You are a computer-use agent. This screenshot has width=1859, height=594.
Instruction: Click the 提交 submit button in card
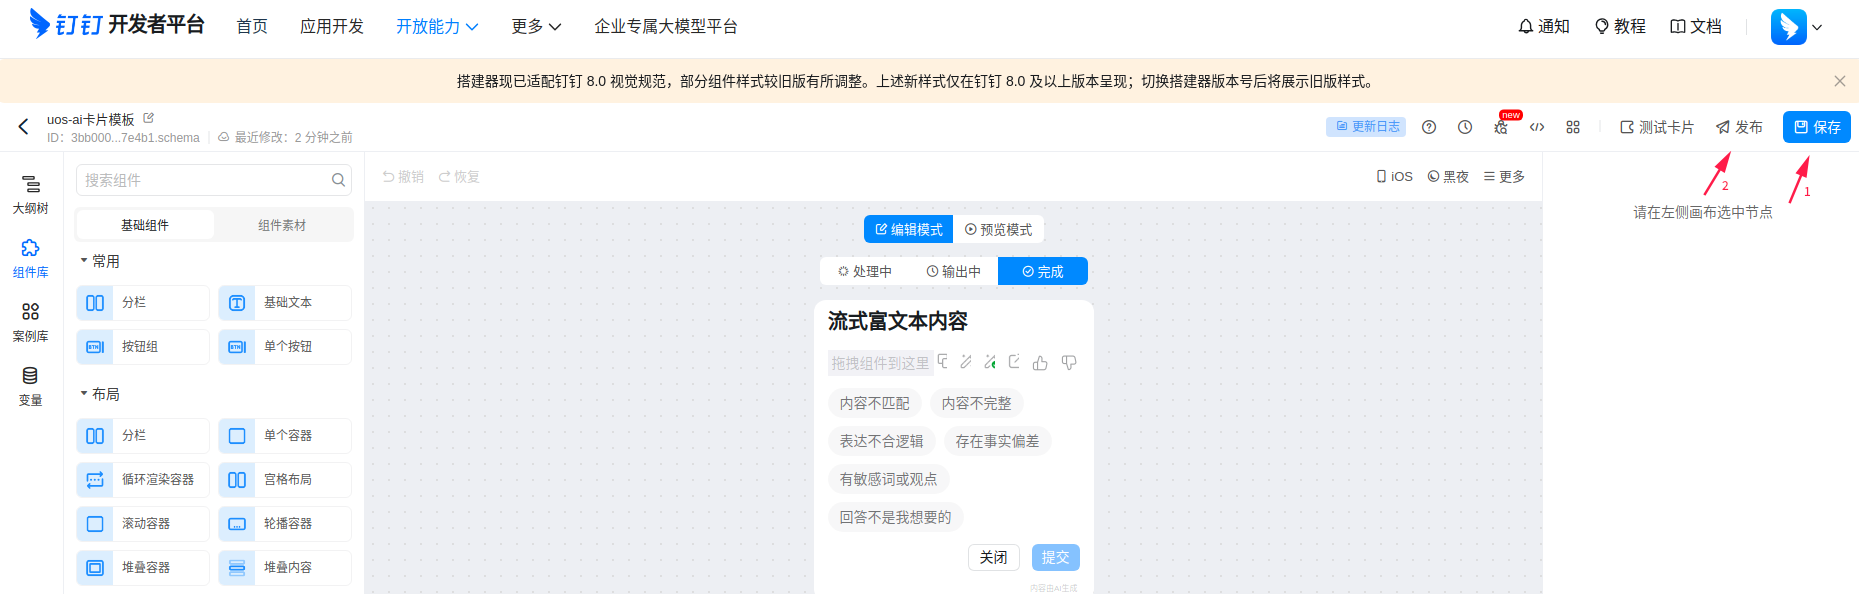[x=1056, y=557]
